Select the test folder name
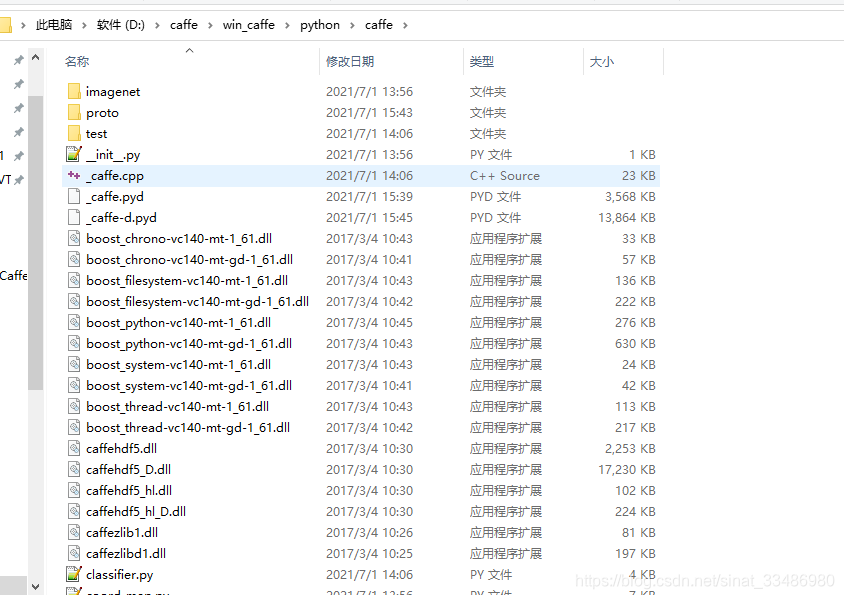Image resolution: width=844 pixels, height=599 pixels. (x=96, y=134)
